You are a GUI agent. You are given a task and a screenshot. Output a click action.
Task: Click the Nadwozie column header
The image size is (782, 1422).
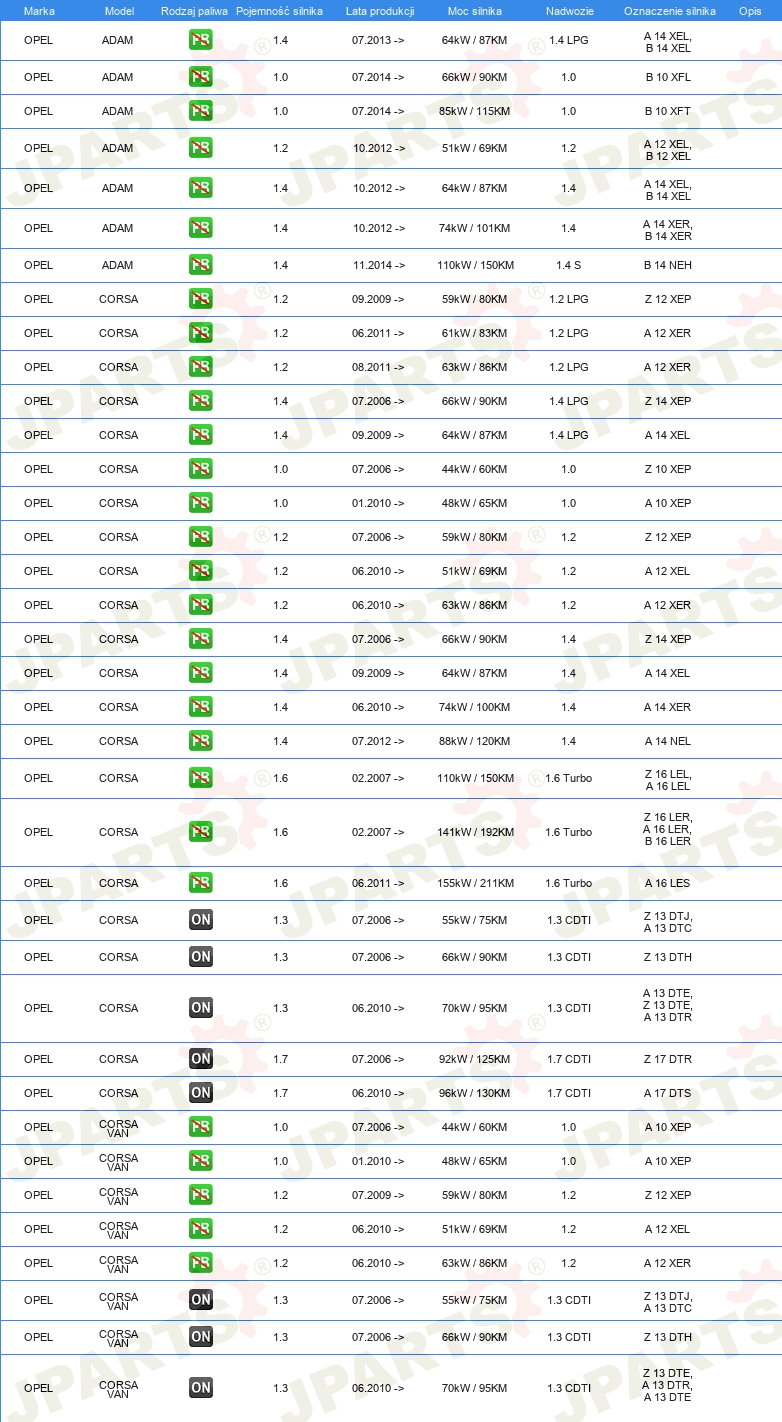tap(569, 10)
